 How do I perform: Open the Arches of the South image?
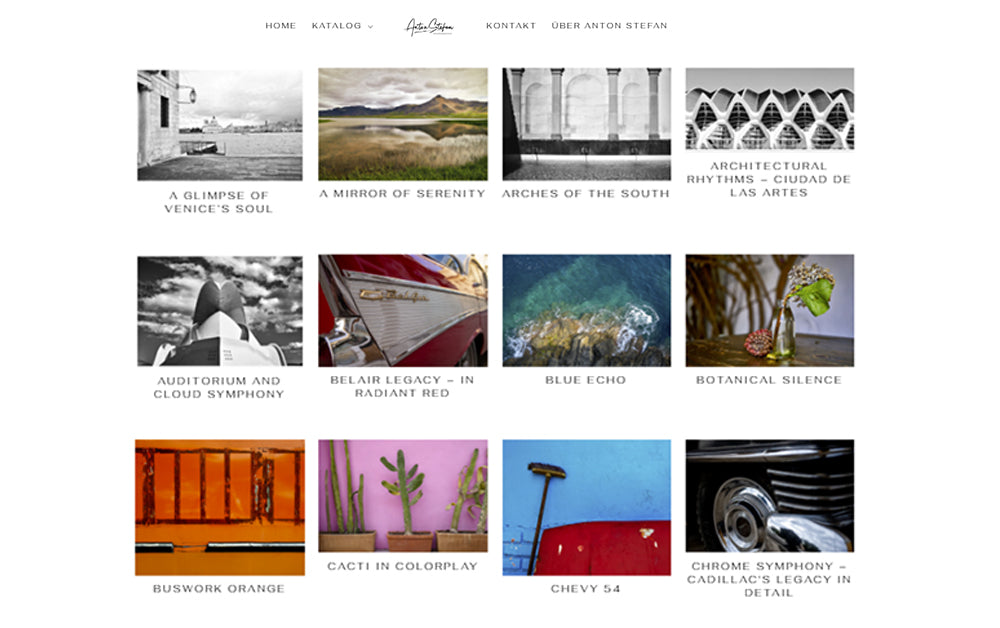click(587, 124)
